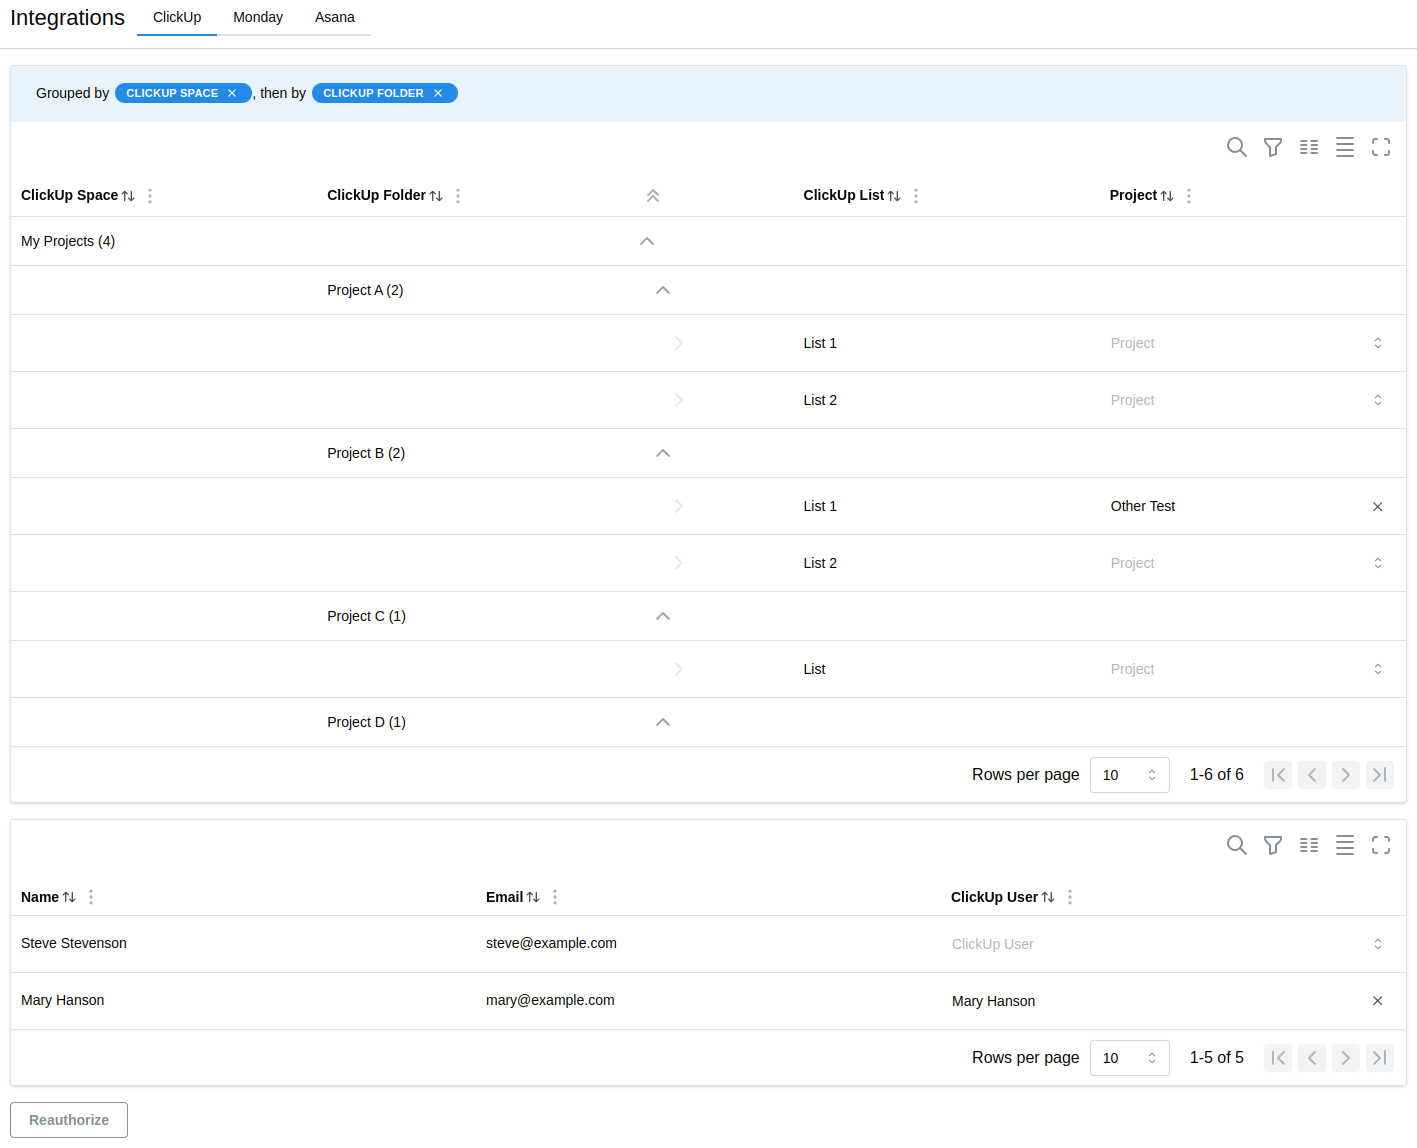Open search in the ClickUp lists table

(1237, 147)
